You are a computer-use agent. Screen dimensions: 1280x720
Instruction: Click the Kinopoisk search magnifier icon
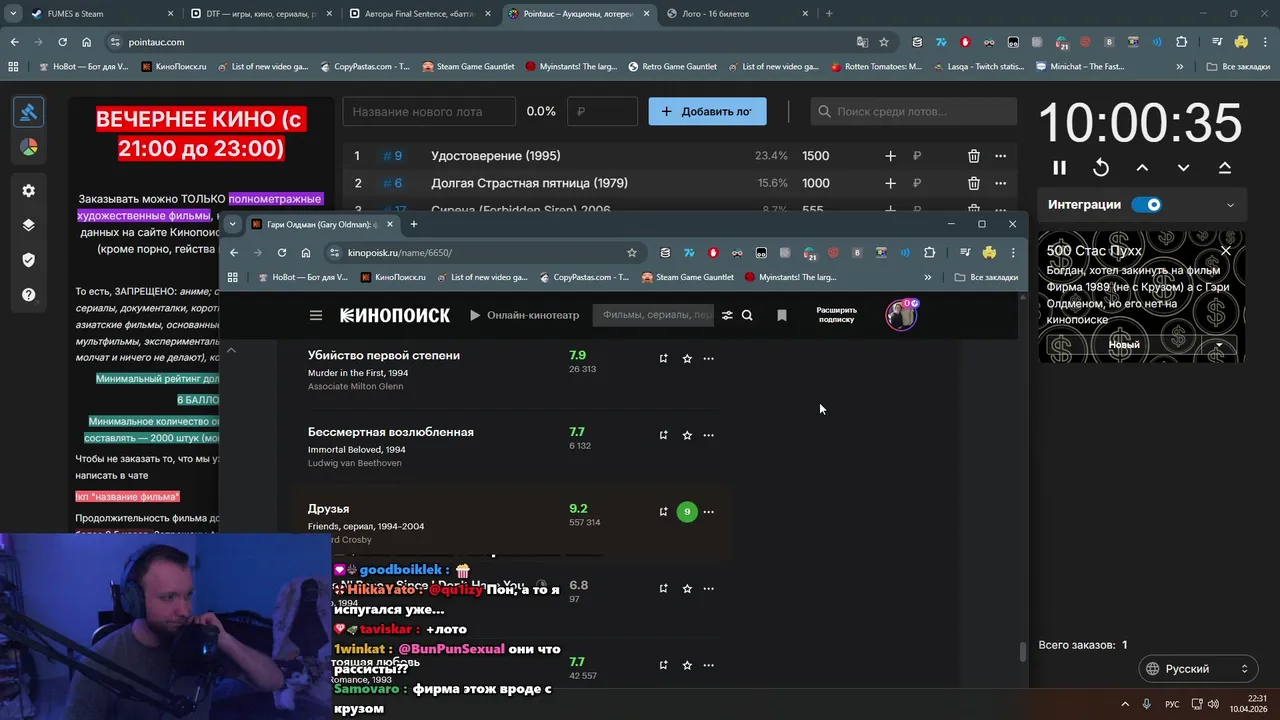(x=747, y=315)
